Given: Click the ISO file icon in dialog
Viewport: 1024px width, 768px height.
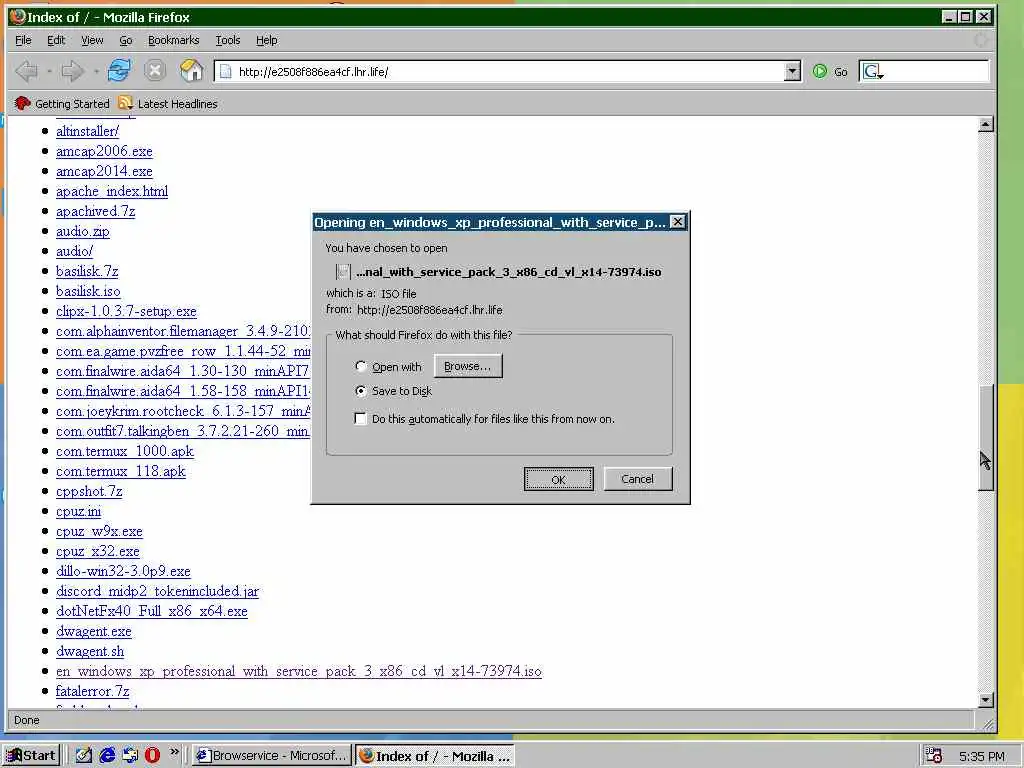Looking at the screenshot, I should 344,272.
